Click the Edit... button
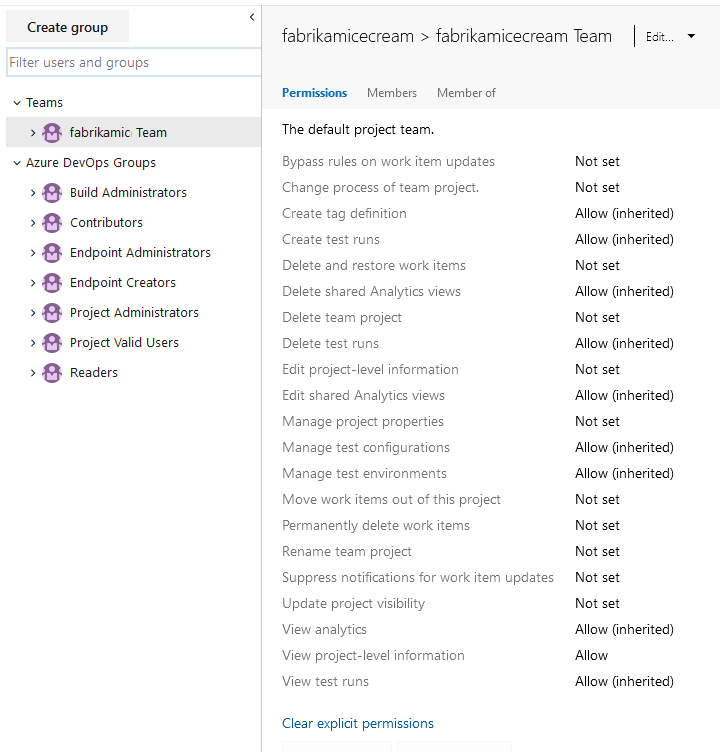 tap(660, 36)
